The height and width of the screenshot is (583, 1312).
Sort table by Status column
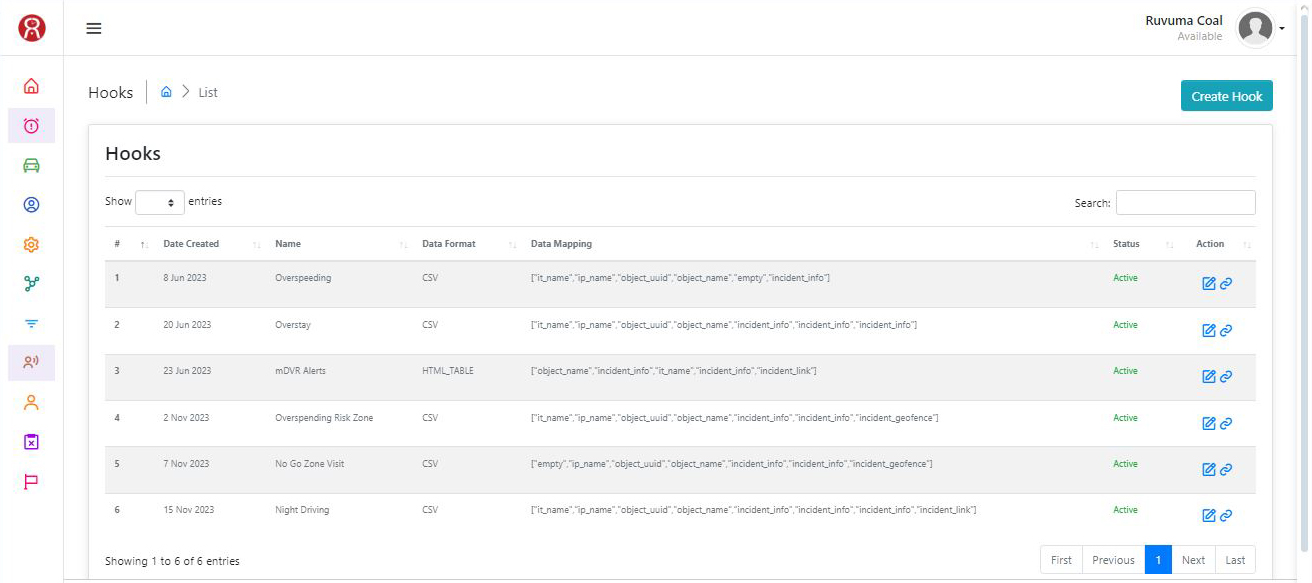(1126, 244)
